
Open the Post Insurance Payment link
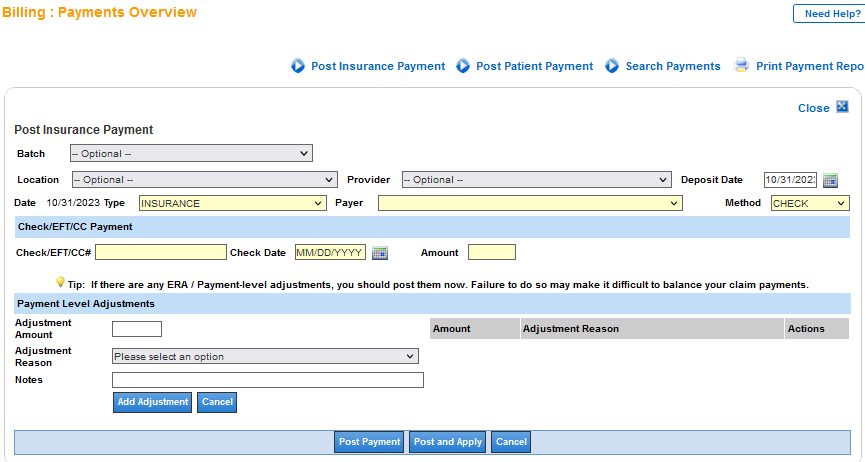click(378, 66)
